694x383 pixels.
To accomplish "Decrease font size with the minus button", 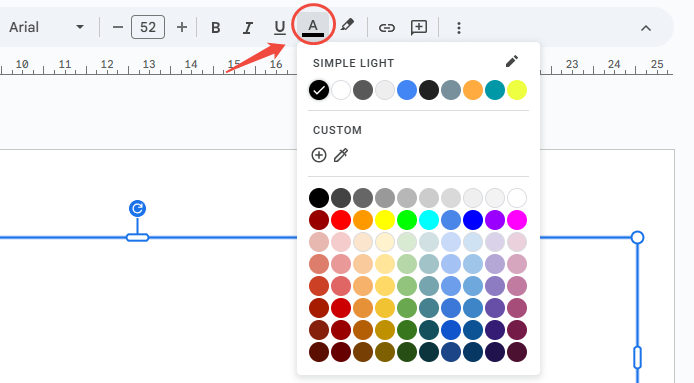I will point(118,27).
